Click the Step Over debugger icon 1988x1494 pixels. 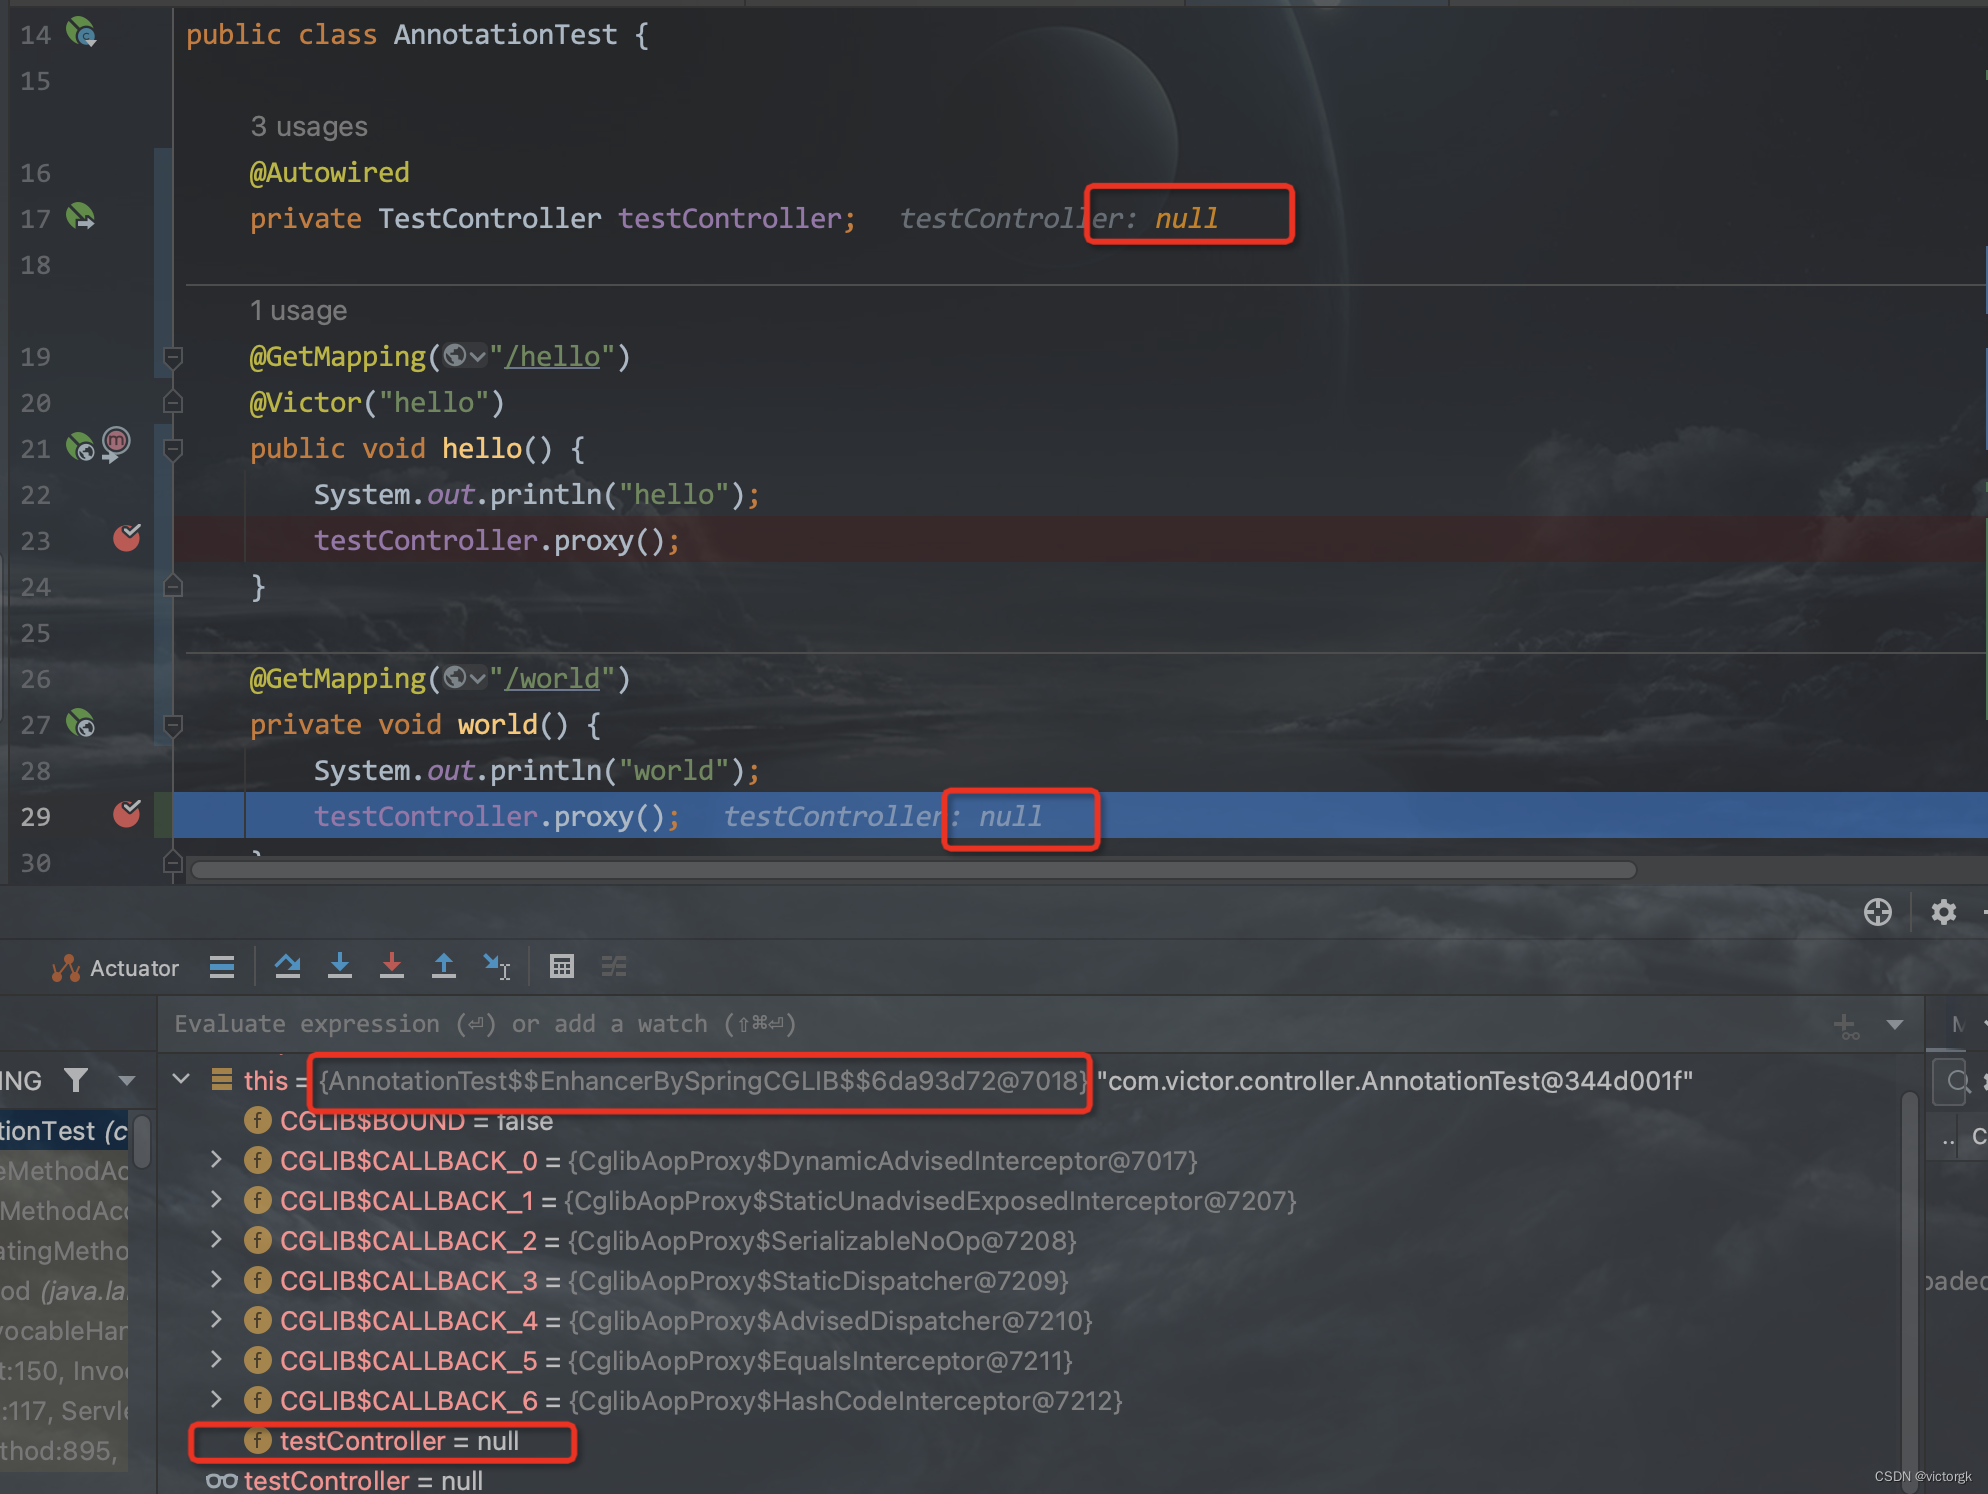click(288, 966)
